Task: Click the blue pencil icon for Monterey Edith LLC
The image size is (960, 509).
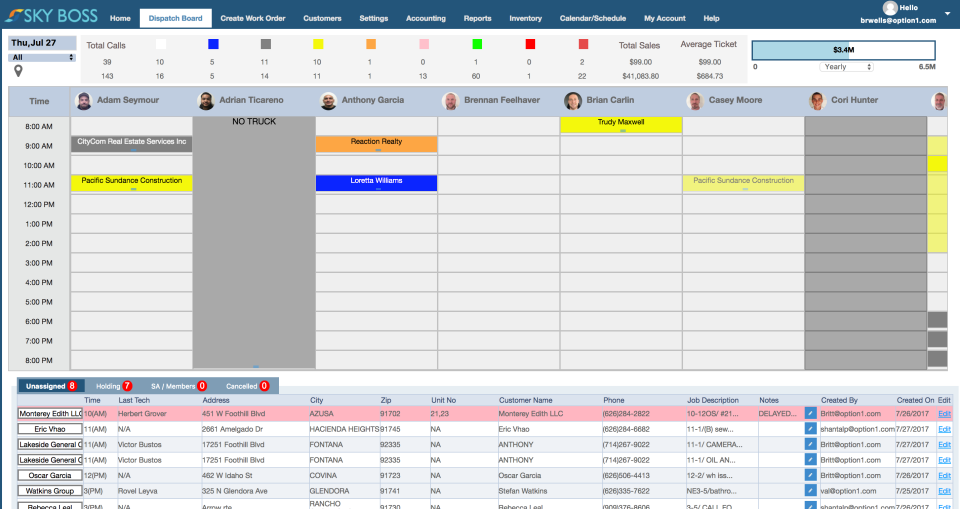Action: [x=811, y=413]
